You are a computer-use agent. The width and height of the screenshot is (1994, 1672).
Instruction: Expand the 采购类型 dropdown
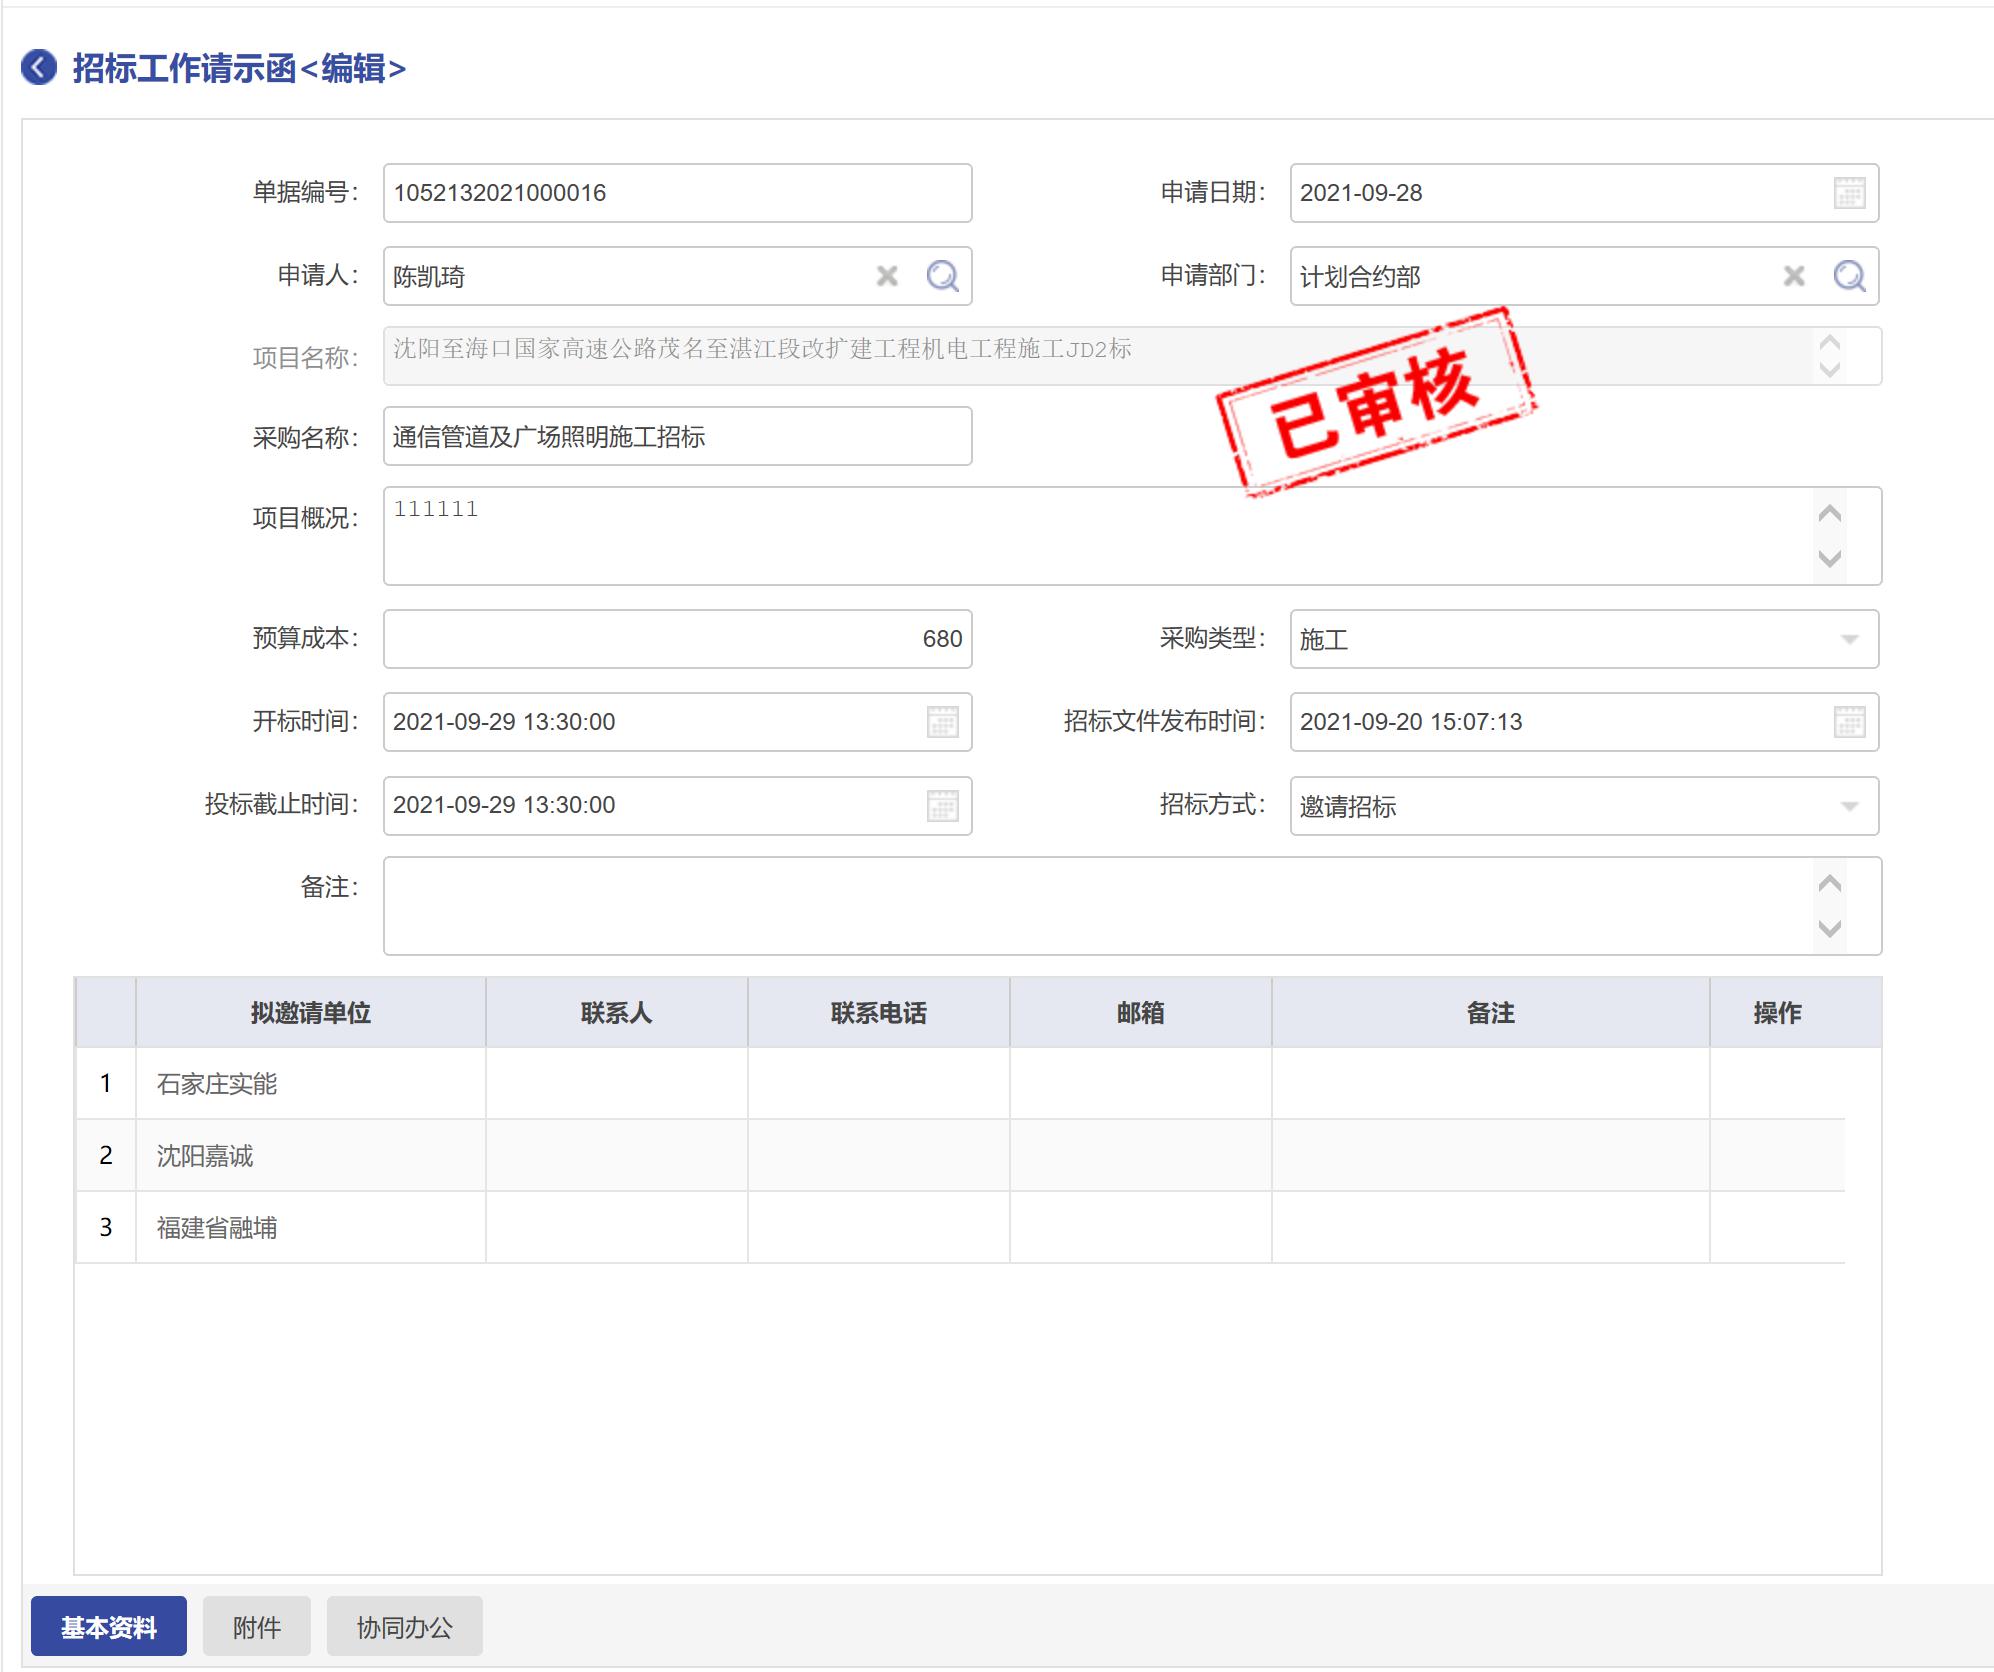click(x=1849, y=639)
